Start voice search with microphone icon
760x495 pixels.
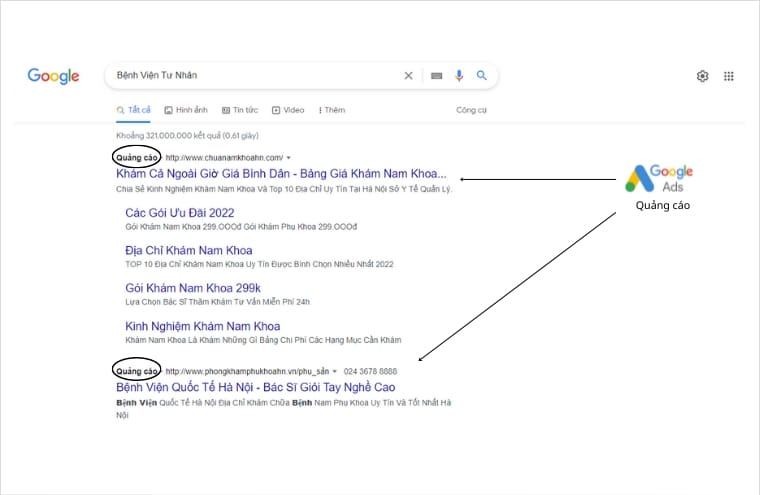point(459,76)
